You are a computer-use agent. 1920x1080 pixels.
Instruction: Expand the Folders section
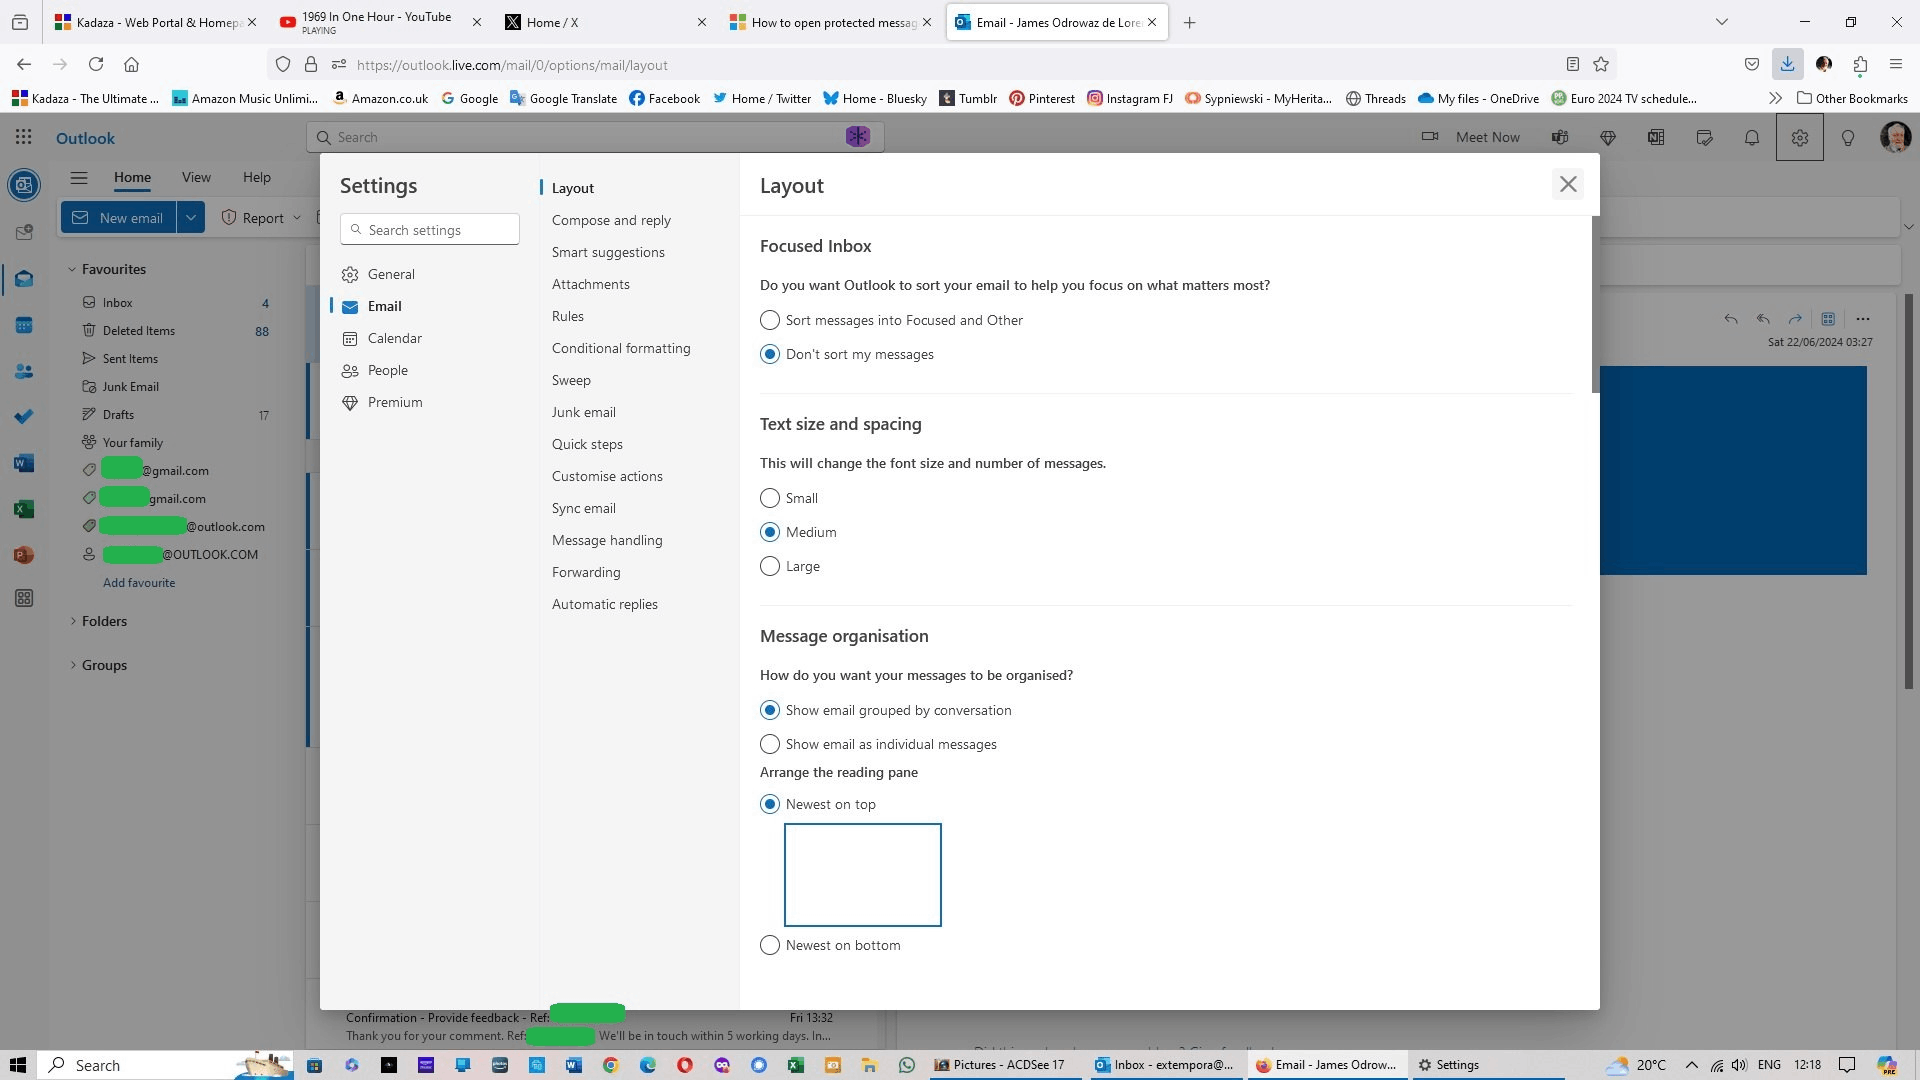[103, 621]
